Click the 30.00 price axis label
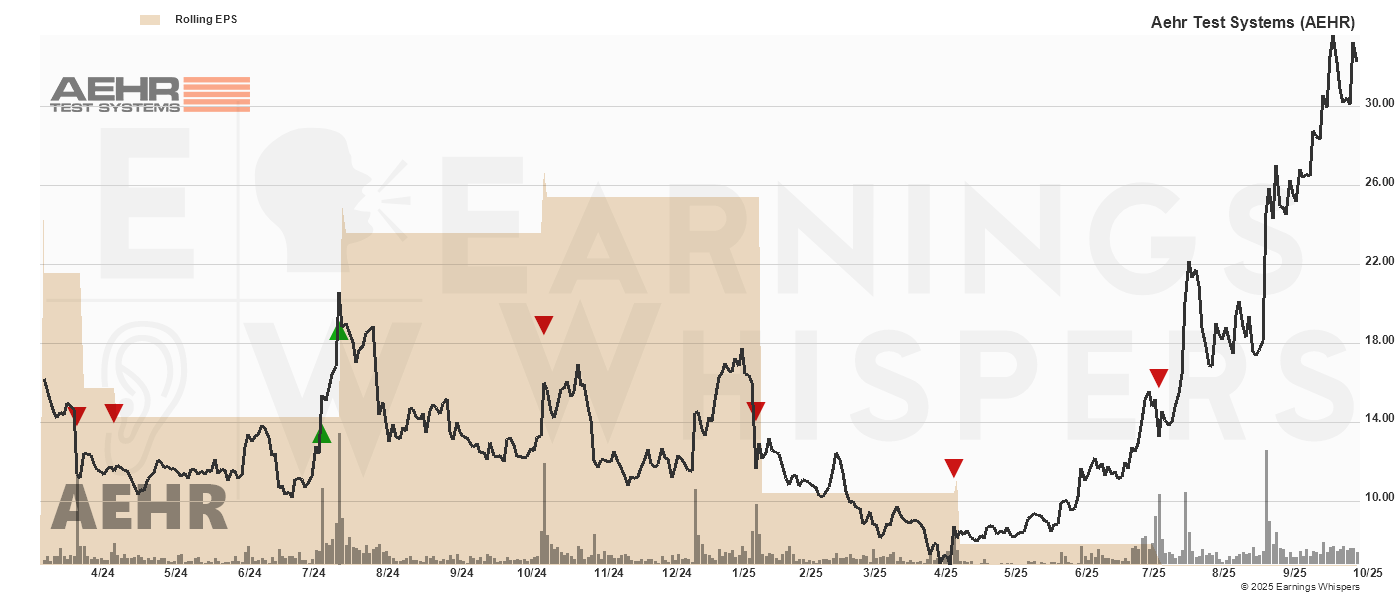The width and height of the screenshot is (1400, 600). pyautogui.click(x=1380, y=103)
